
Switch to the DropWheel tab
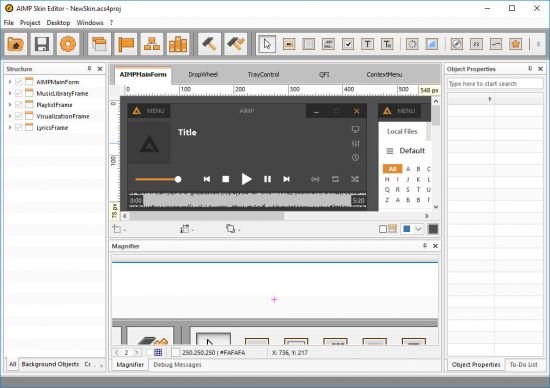(203, 74)
